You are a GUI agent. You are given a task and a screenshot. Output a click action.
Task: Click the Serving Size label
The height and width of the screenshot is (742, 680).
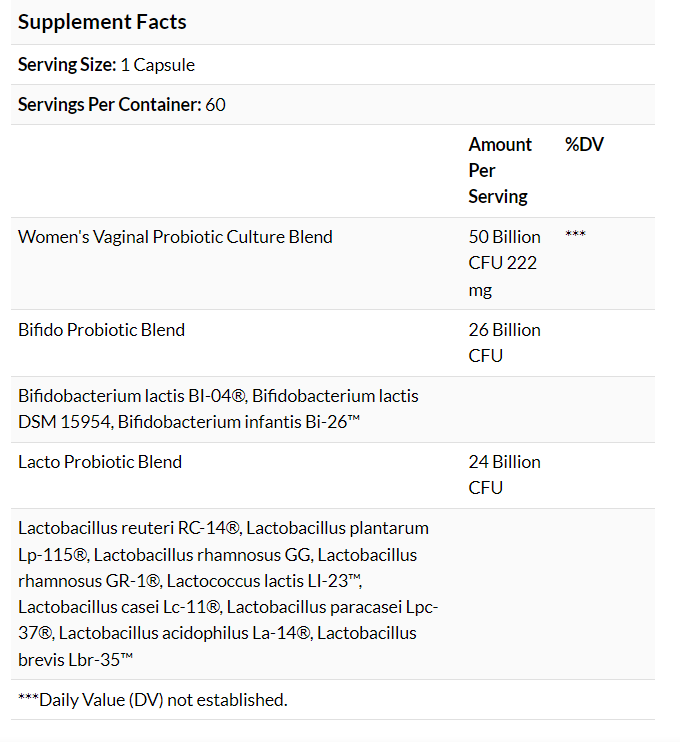point(66,65)
